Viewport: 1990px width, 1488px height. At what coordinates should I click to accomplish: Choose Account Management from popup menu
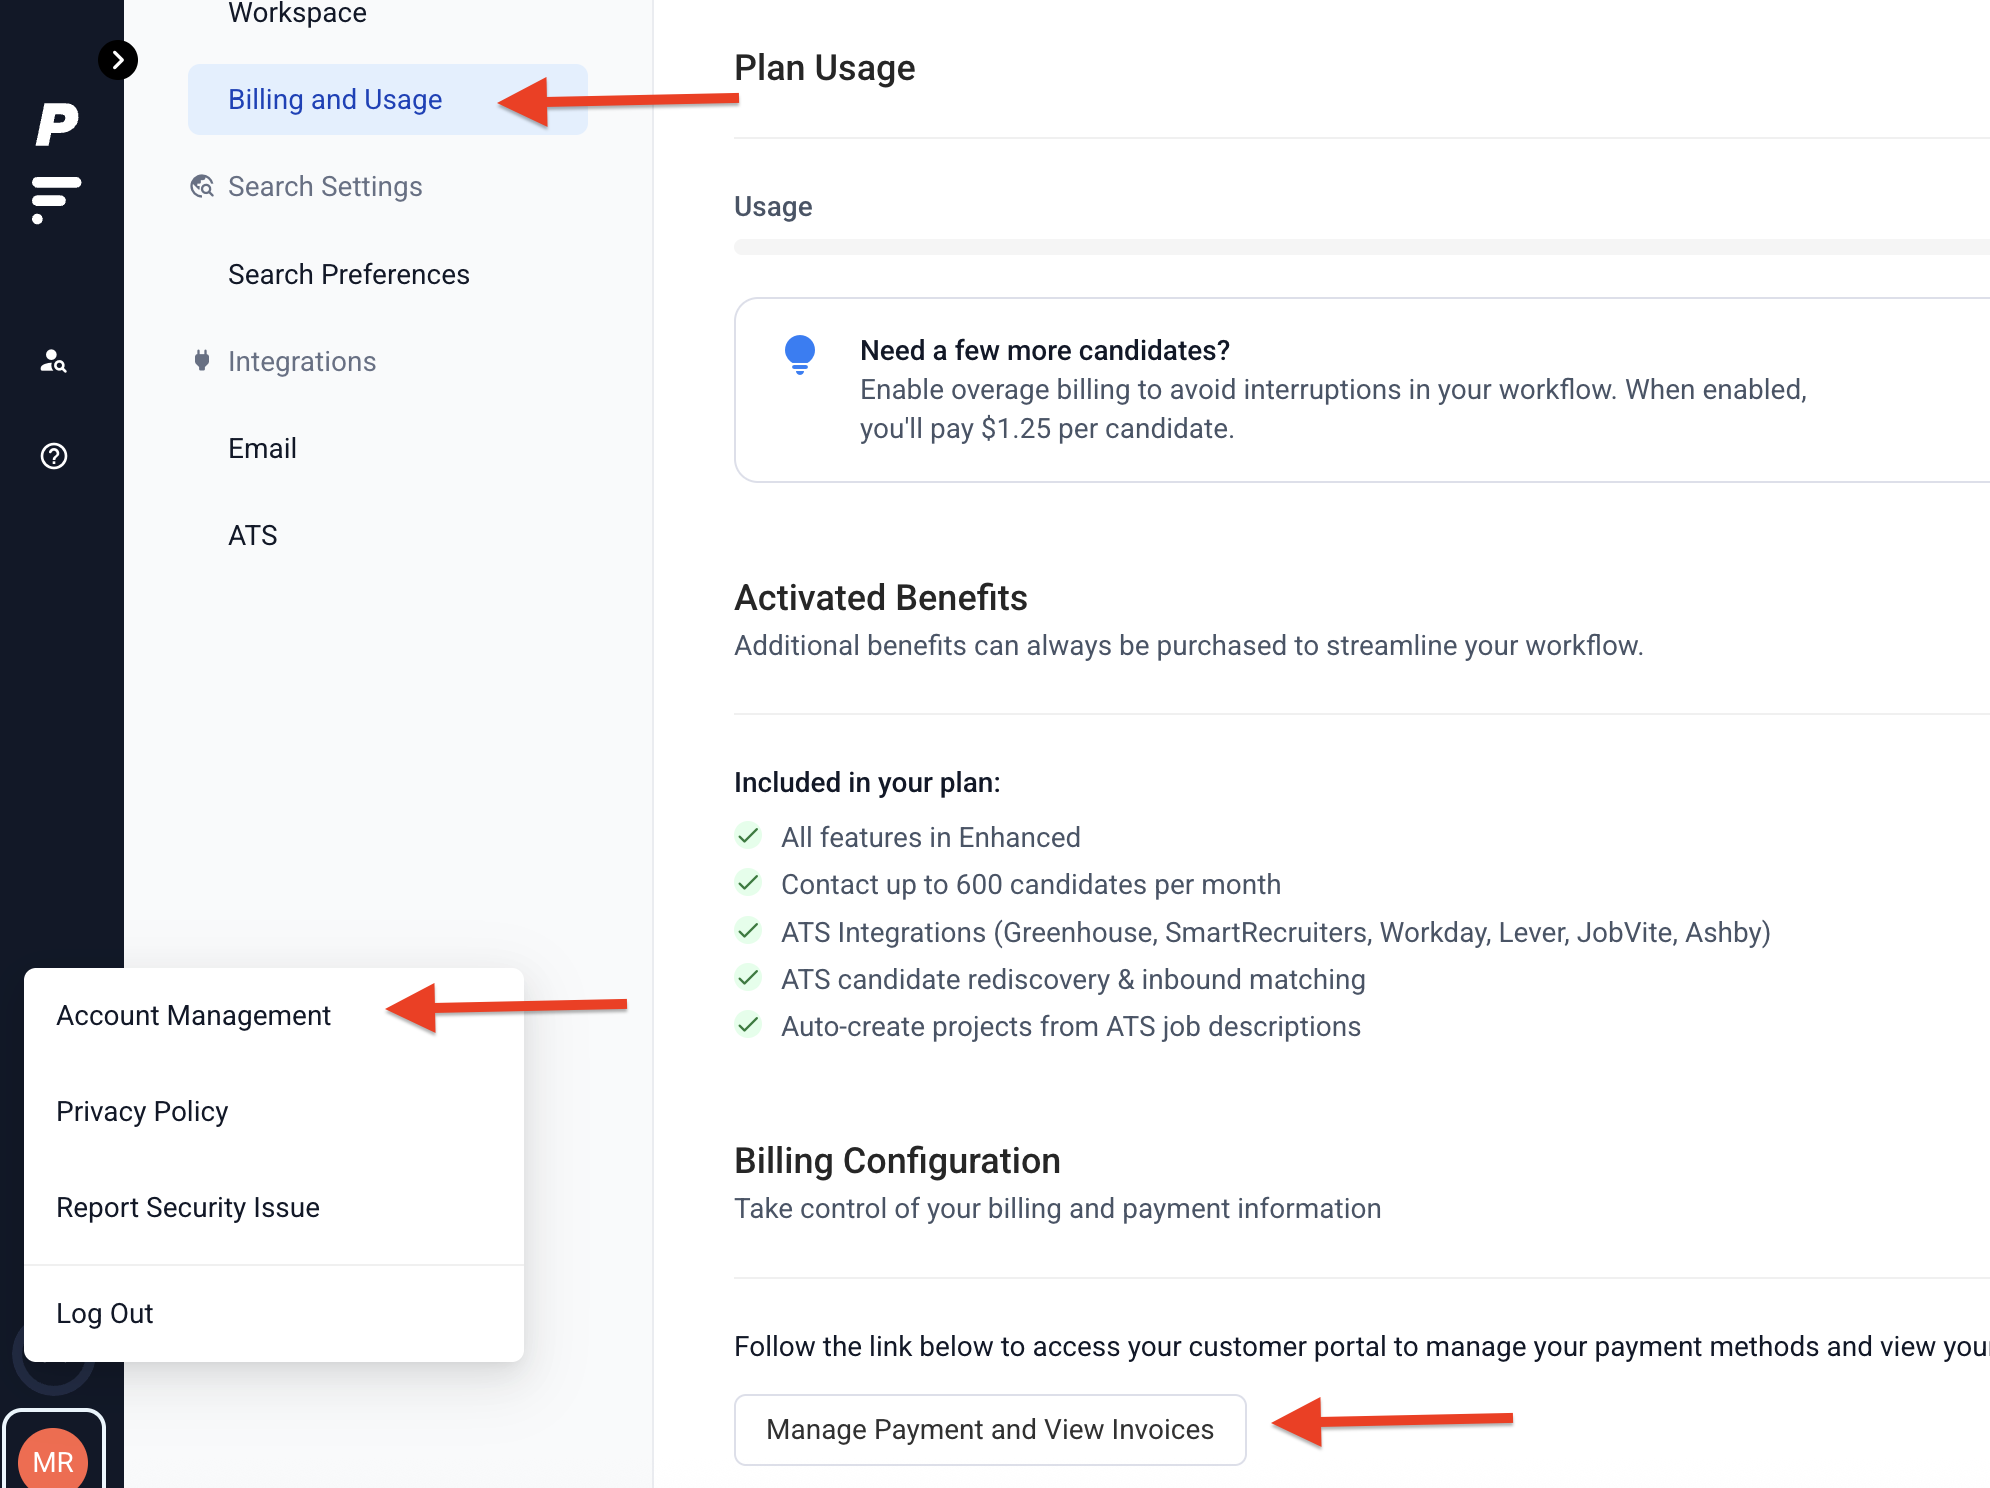click(x=193, y=1016)
